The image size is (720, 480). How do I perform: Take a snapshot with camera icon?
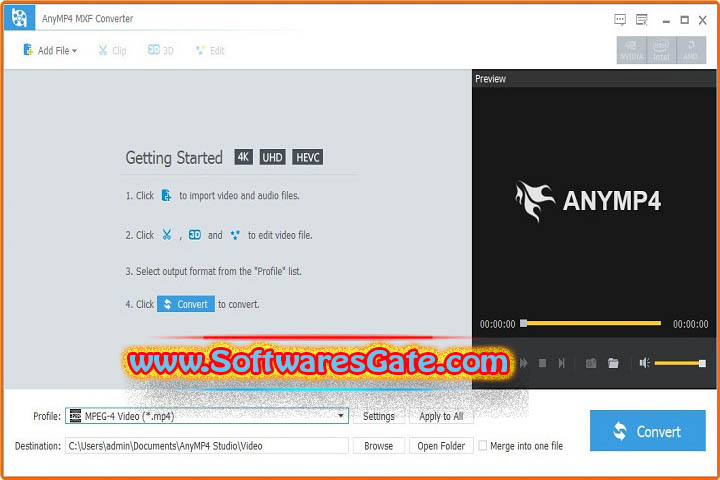click(591, 363)
